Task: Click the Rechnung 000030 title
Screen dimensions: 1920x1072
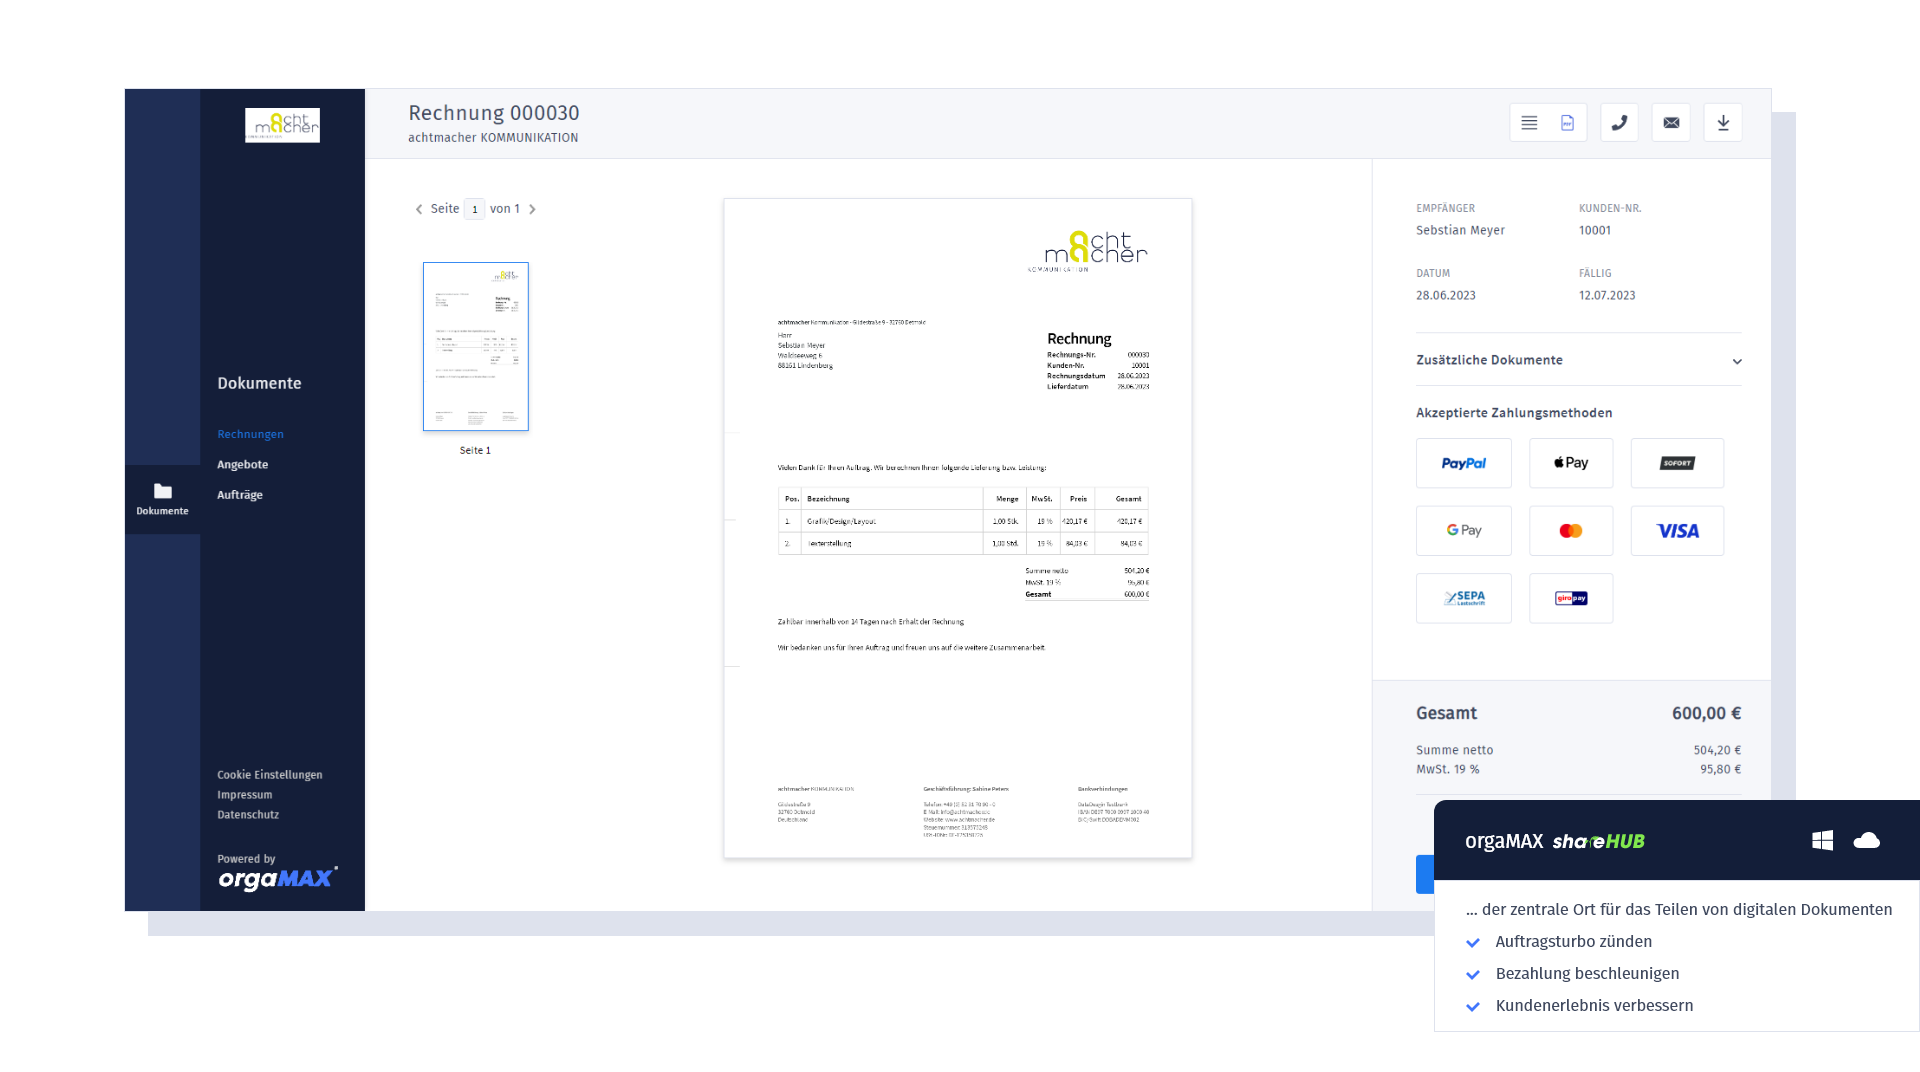Action: pyautogui.click(x=494, y=113)
